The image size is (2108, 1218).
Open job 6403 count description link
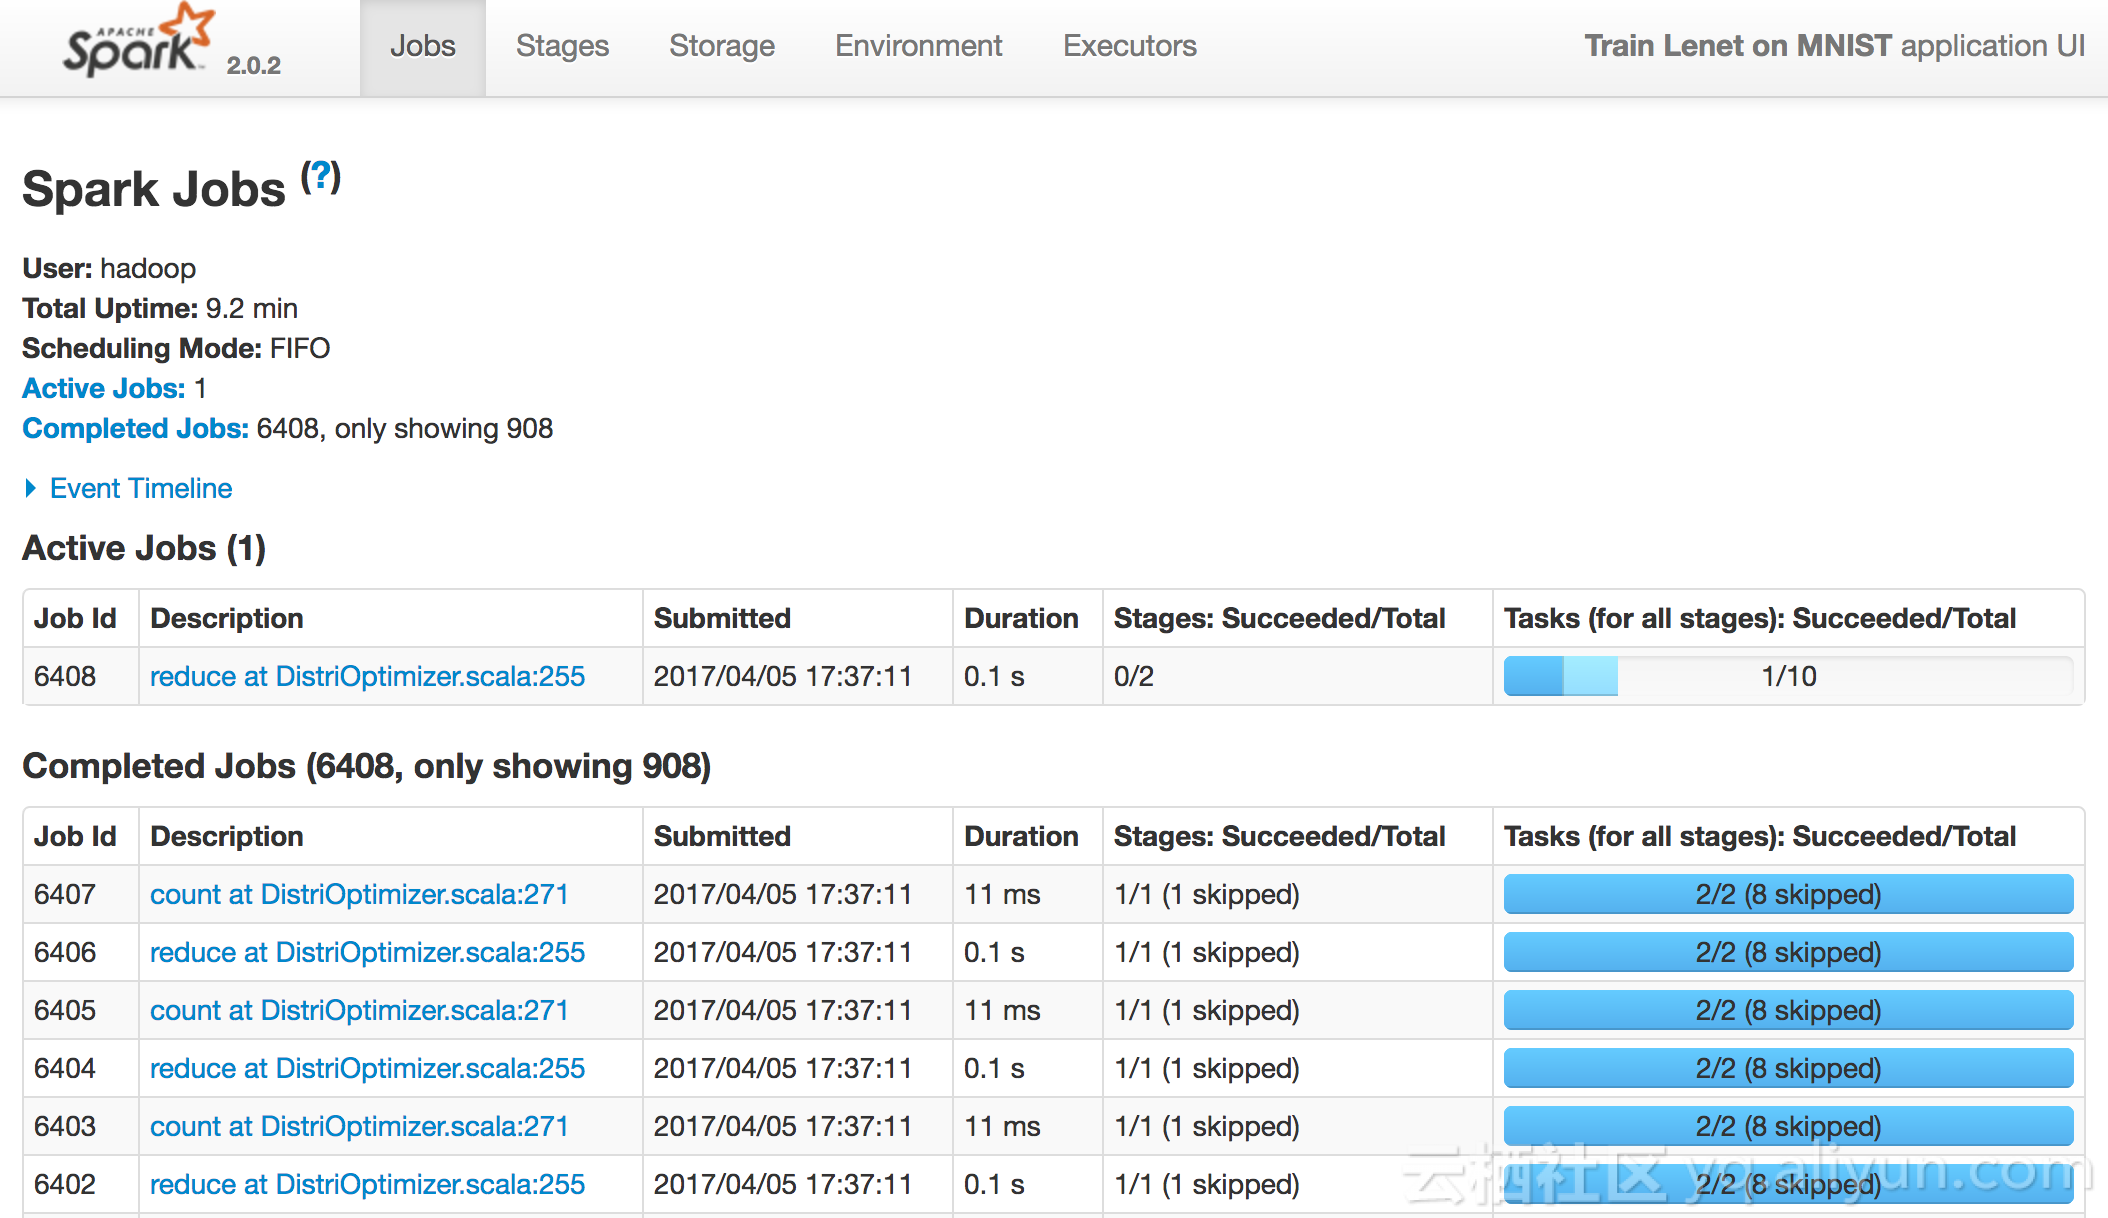[x=359, y=1126]
